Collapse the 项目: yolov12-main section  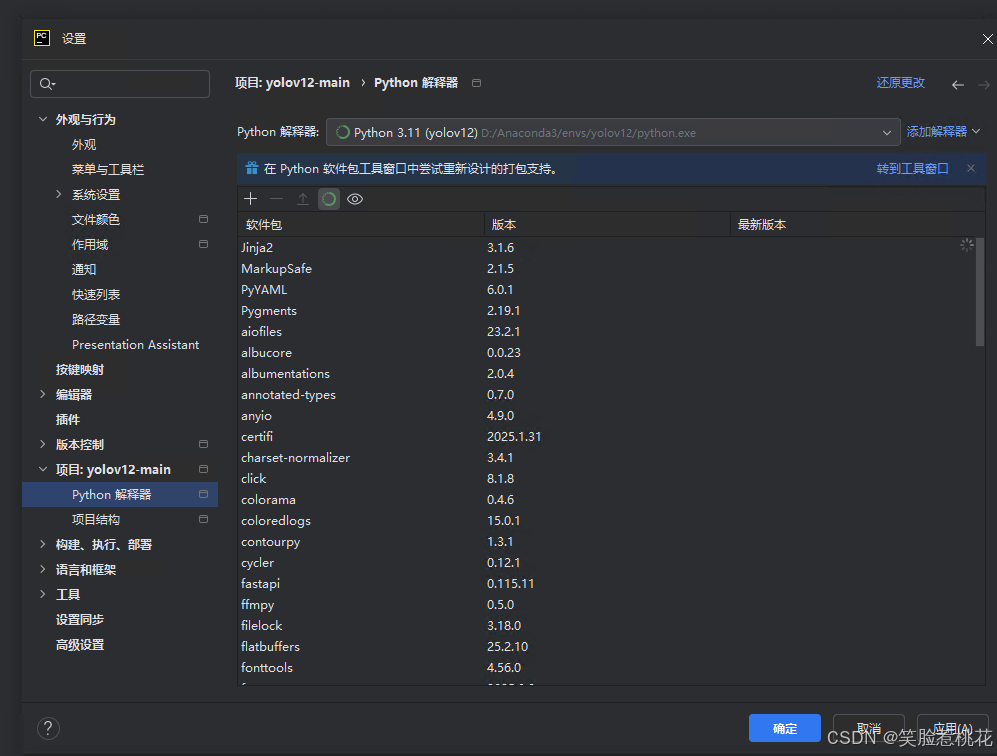pyautogui.click(x=43, y=469)
